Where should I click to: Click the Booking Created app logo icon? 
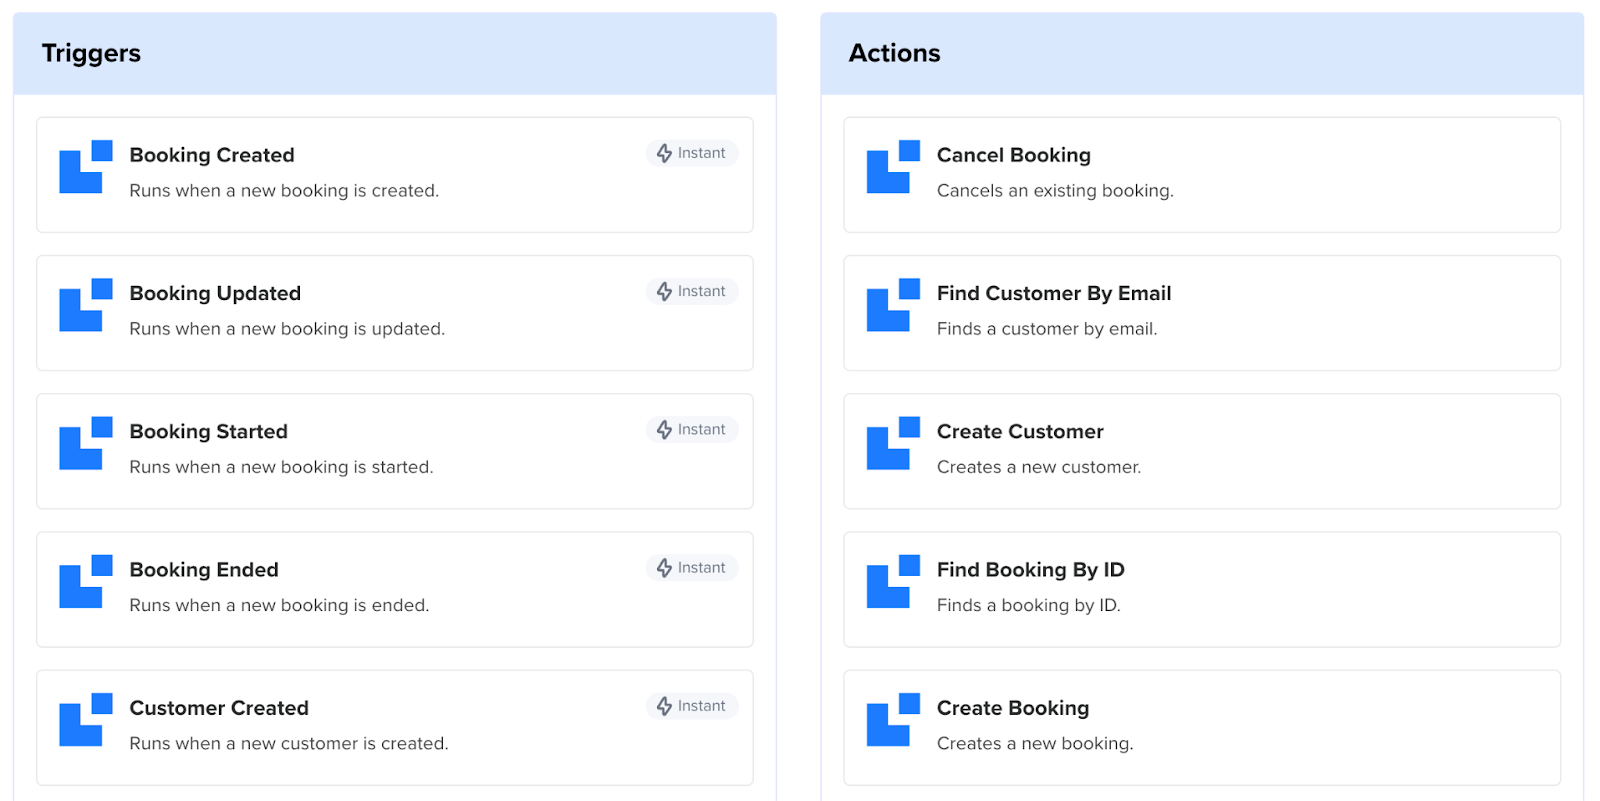pos(85,167)
